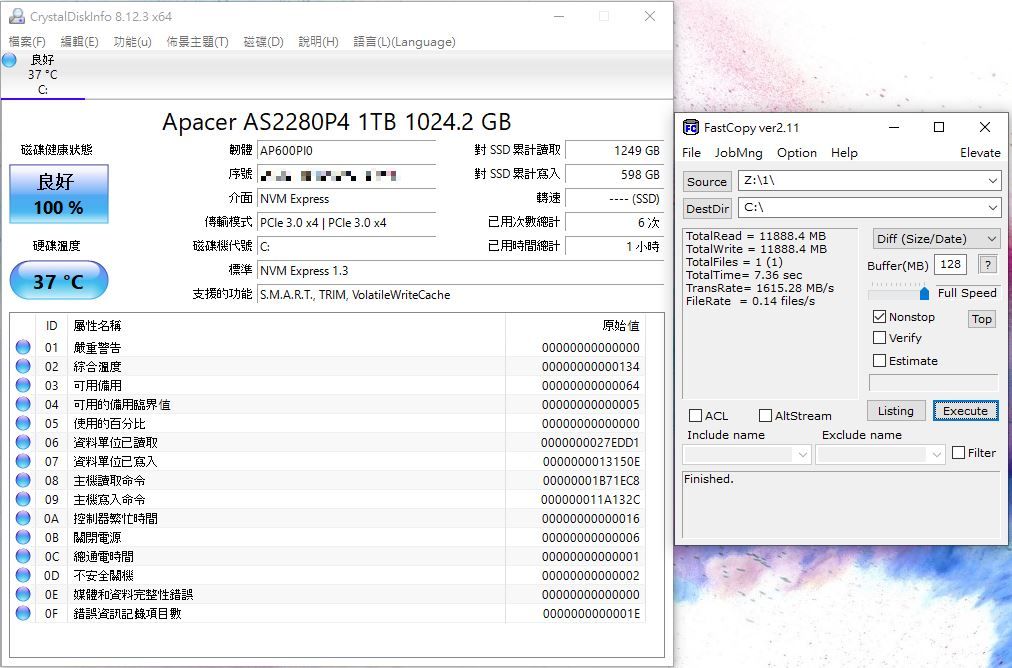
Task: Click the Finished. status log area
Action: (x=842, y=503)
